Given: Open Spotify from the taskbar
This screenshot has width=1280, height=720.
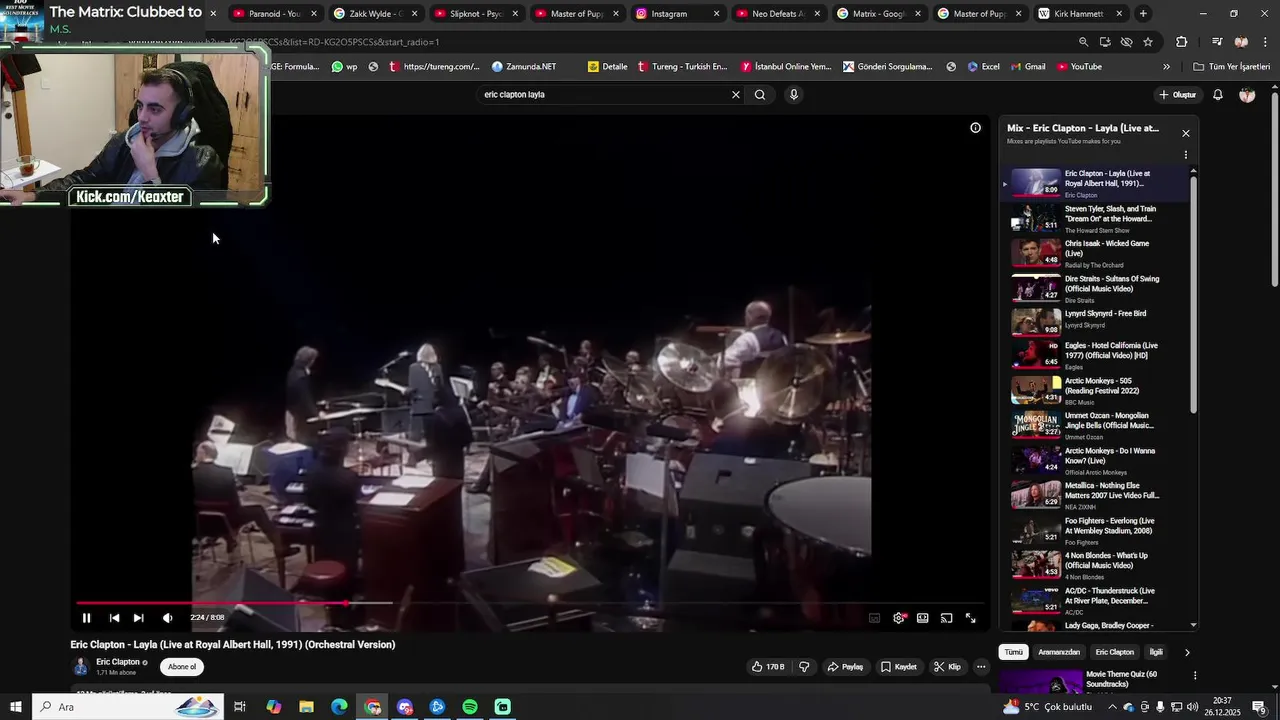Looking at the screenshot, I should 470,707.
